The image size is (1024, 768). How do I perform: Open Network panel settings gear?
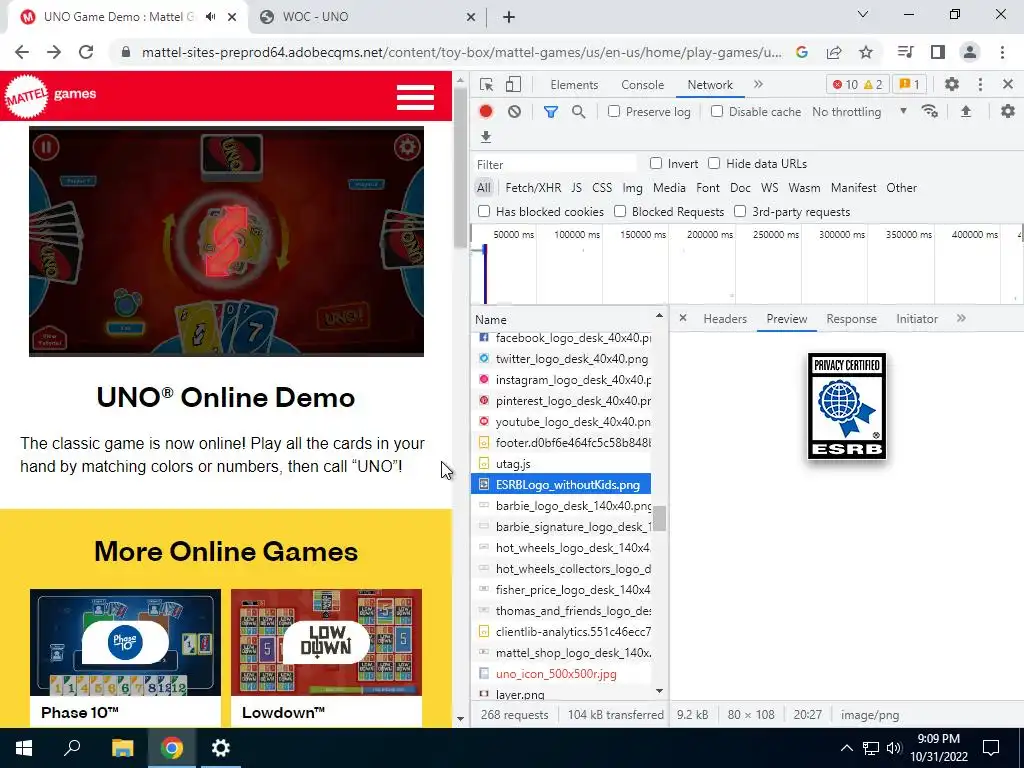pyautogui.click(x=1008, y=112)
